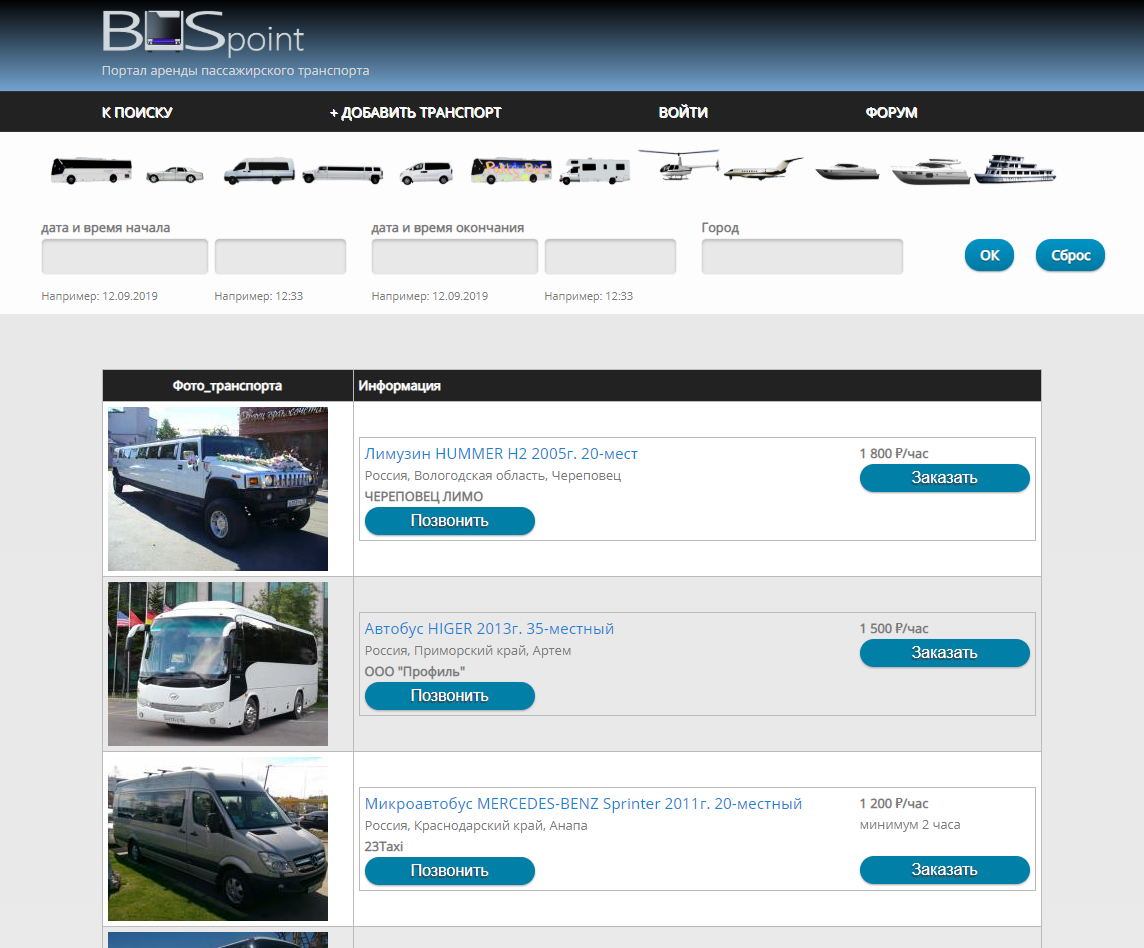
Task: Click the 23Taxi company name
Action: click(x=384, y=847)
